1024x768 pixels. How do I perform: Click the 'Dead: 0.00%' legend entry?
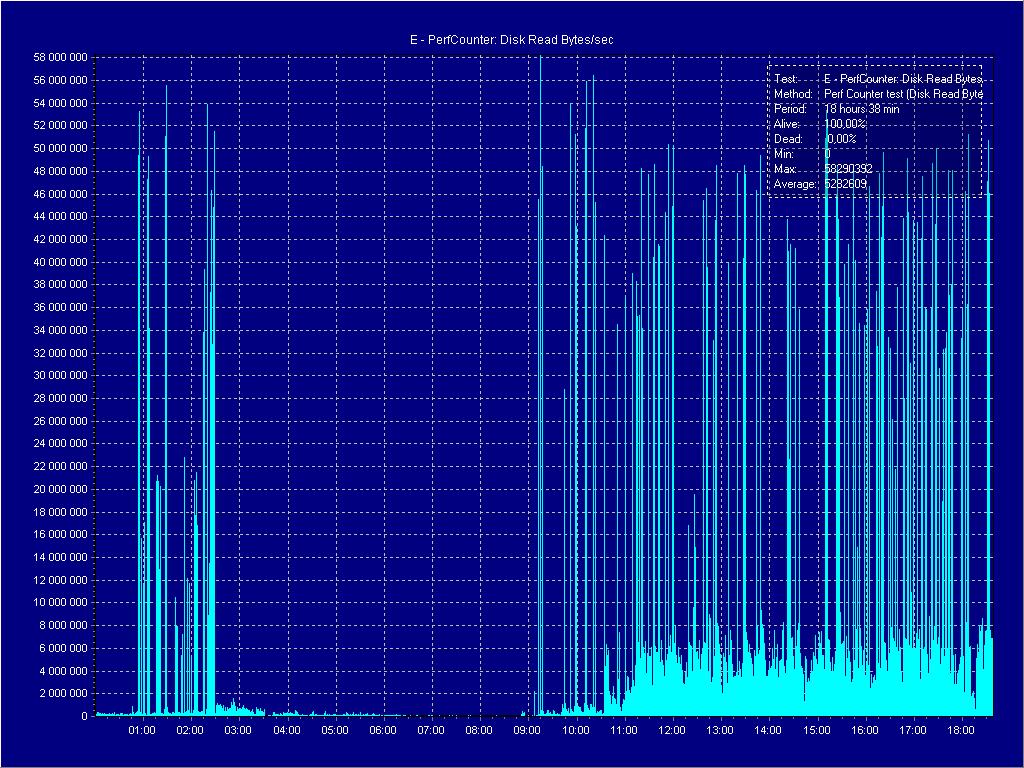813,139
